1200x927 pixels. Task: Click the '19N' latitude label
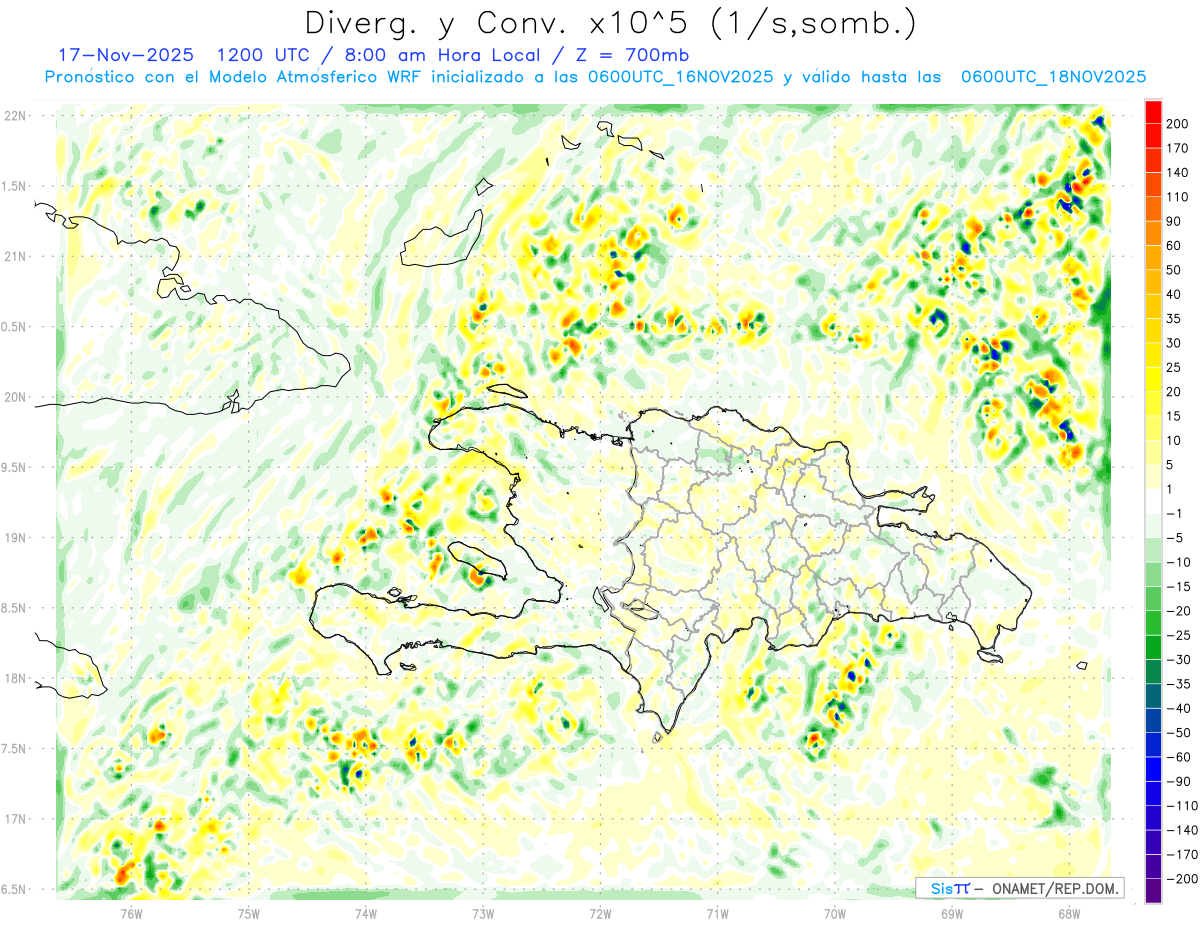(x=17, y=538)
